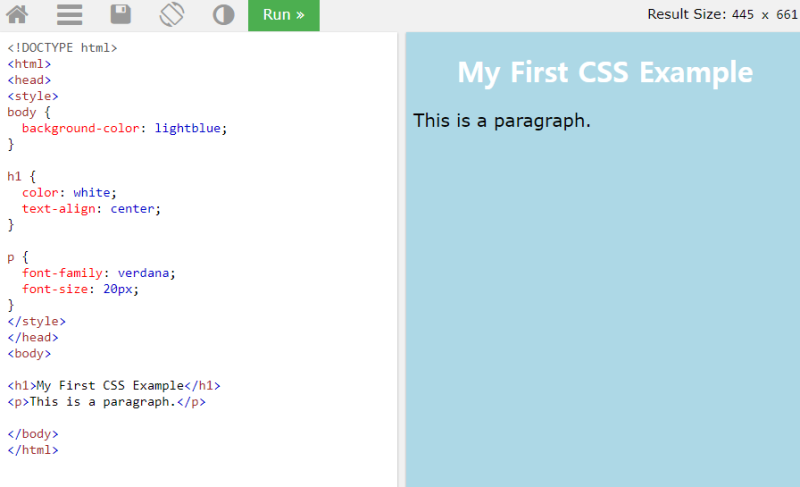This screenshot has width=800, height=487.
Task: Click the font-family: verdana code line
Action: [98, 272]
